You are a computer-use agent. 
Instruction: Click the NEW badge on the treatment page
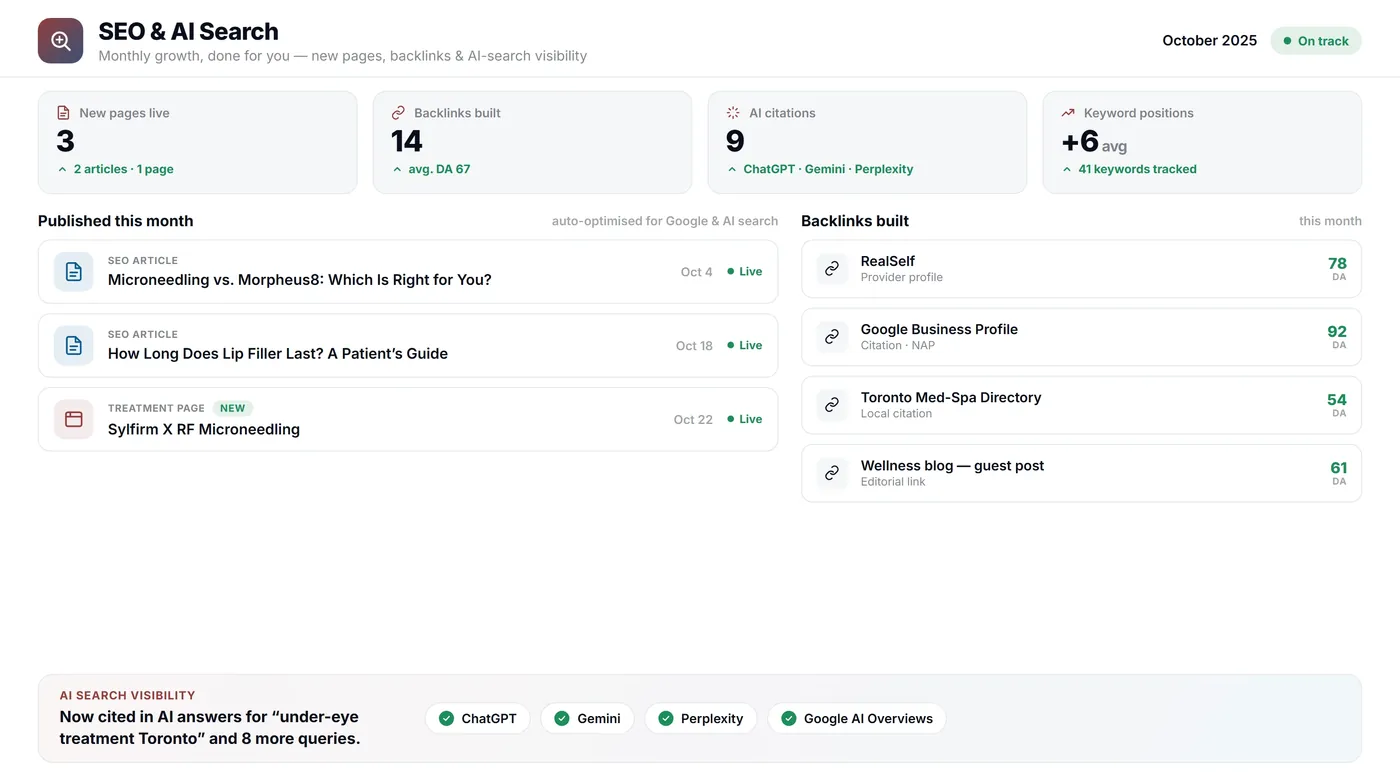click(x=233, y=408)
